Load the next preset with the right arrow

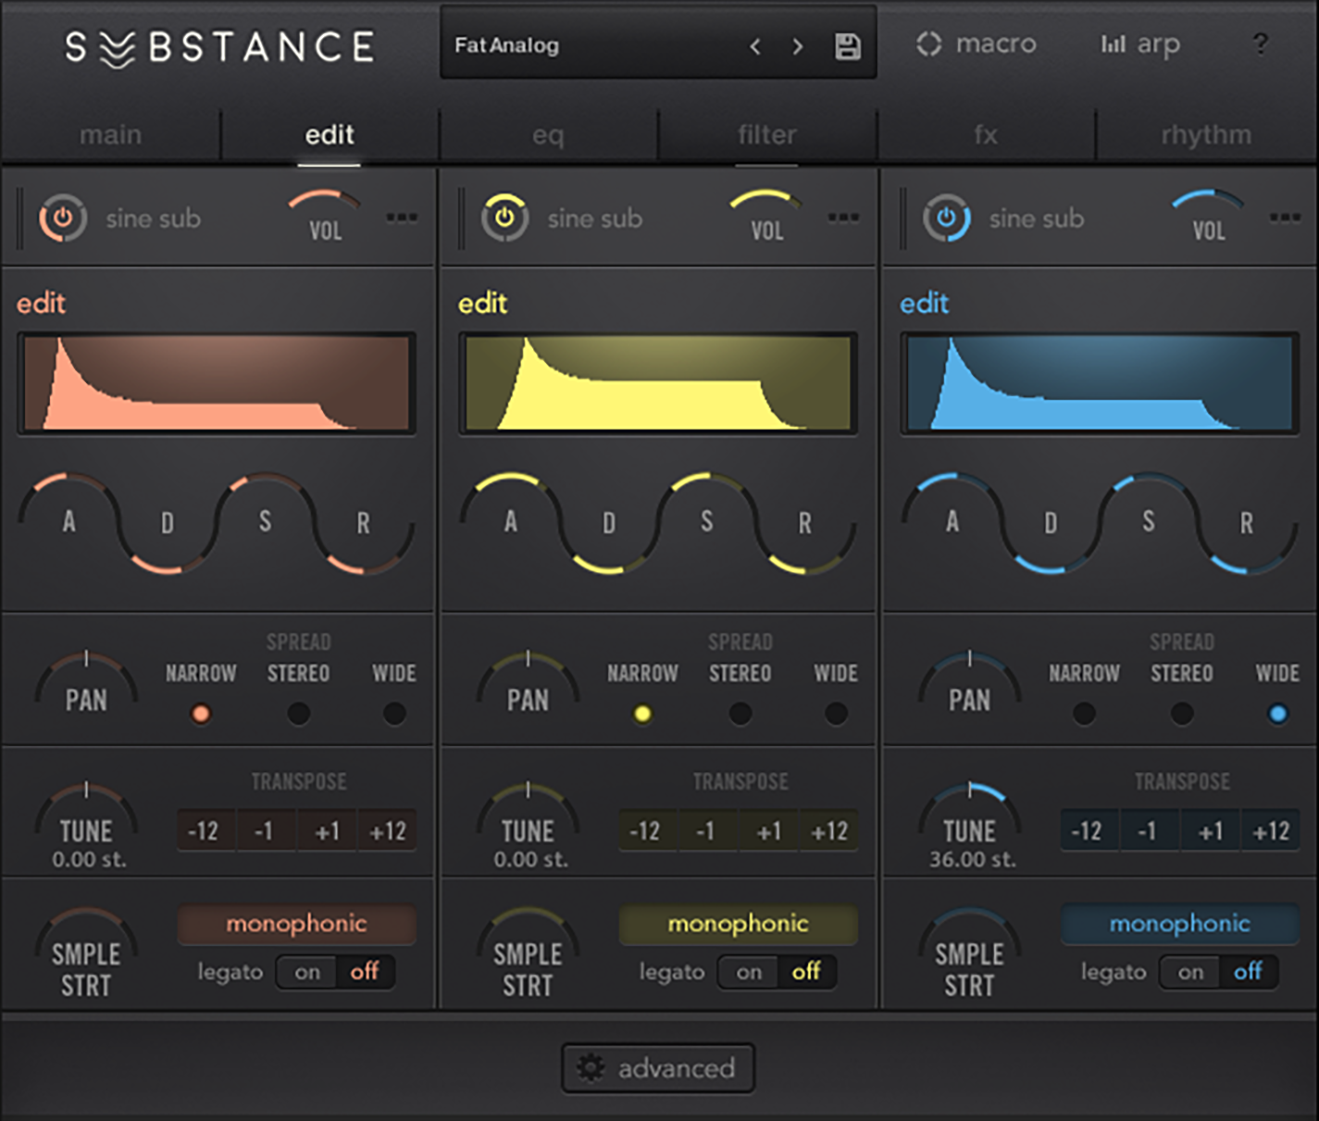(x=798, y=45)
